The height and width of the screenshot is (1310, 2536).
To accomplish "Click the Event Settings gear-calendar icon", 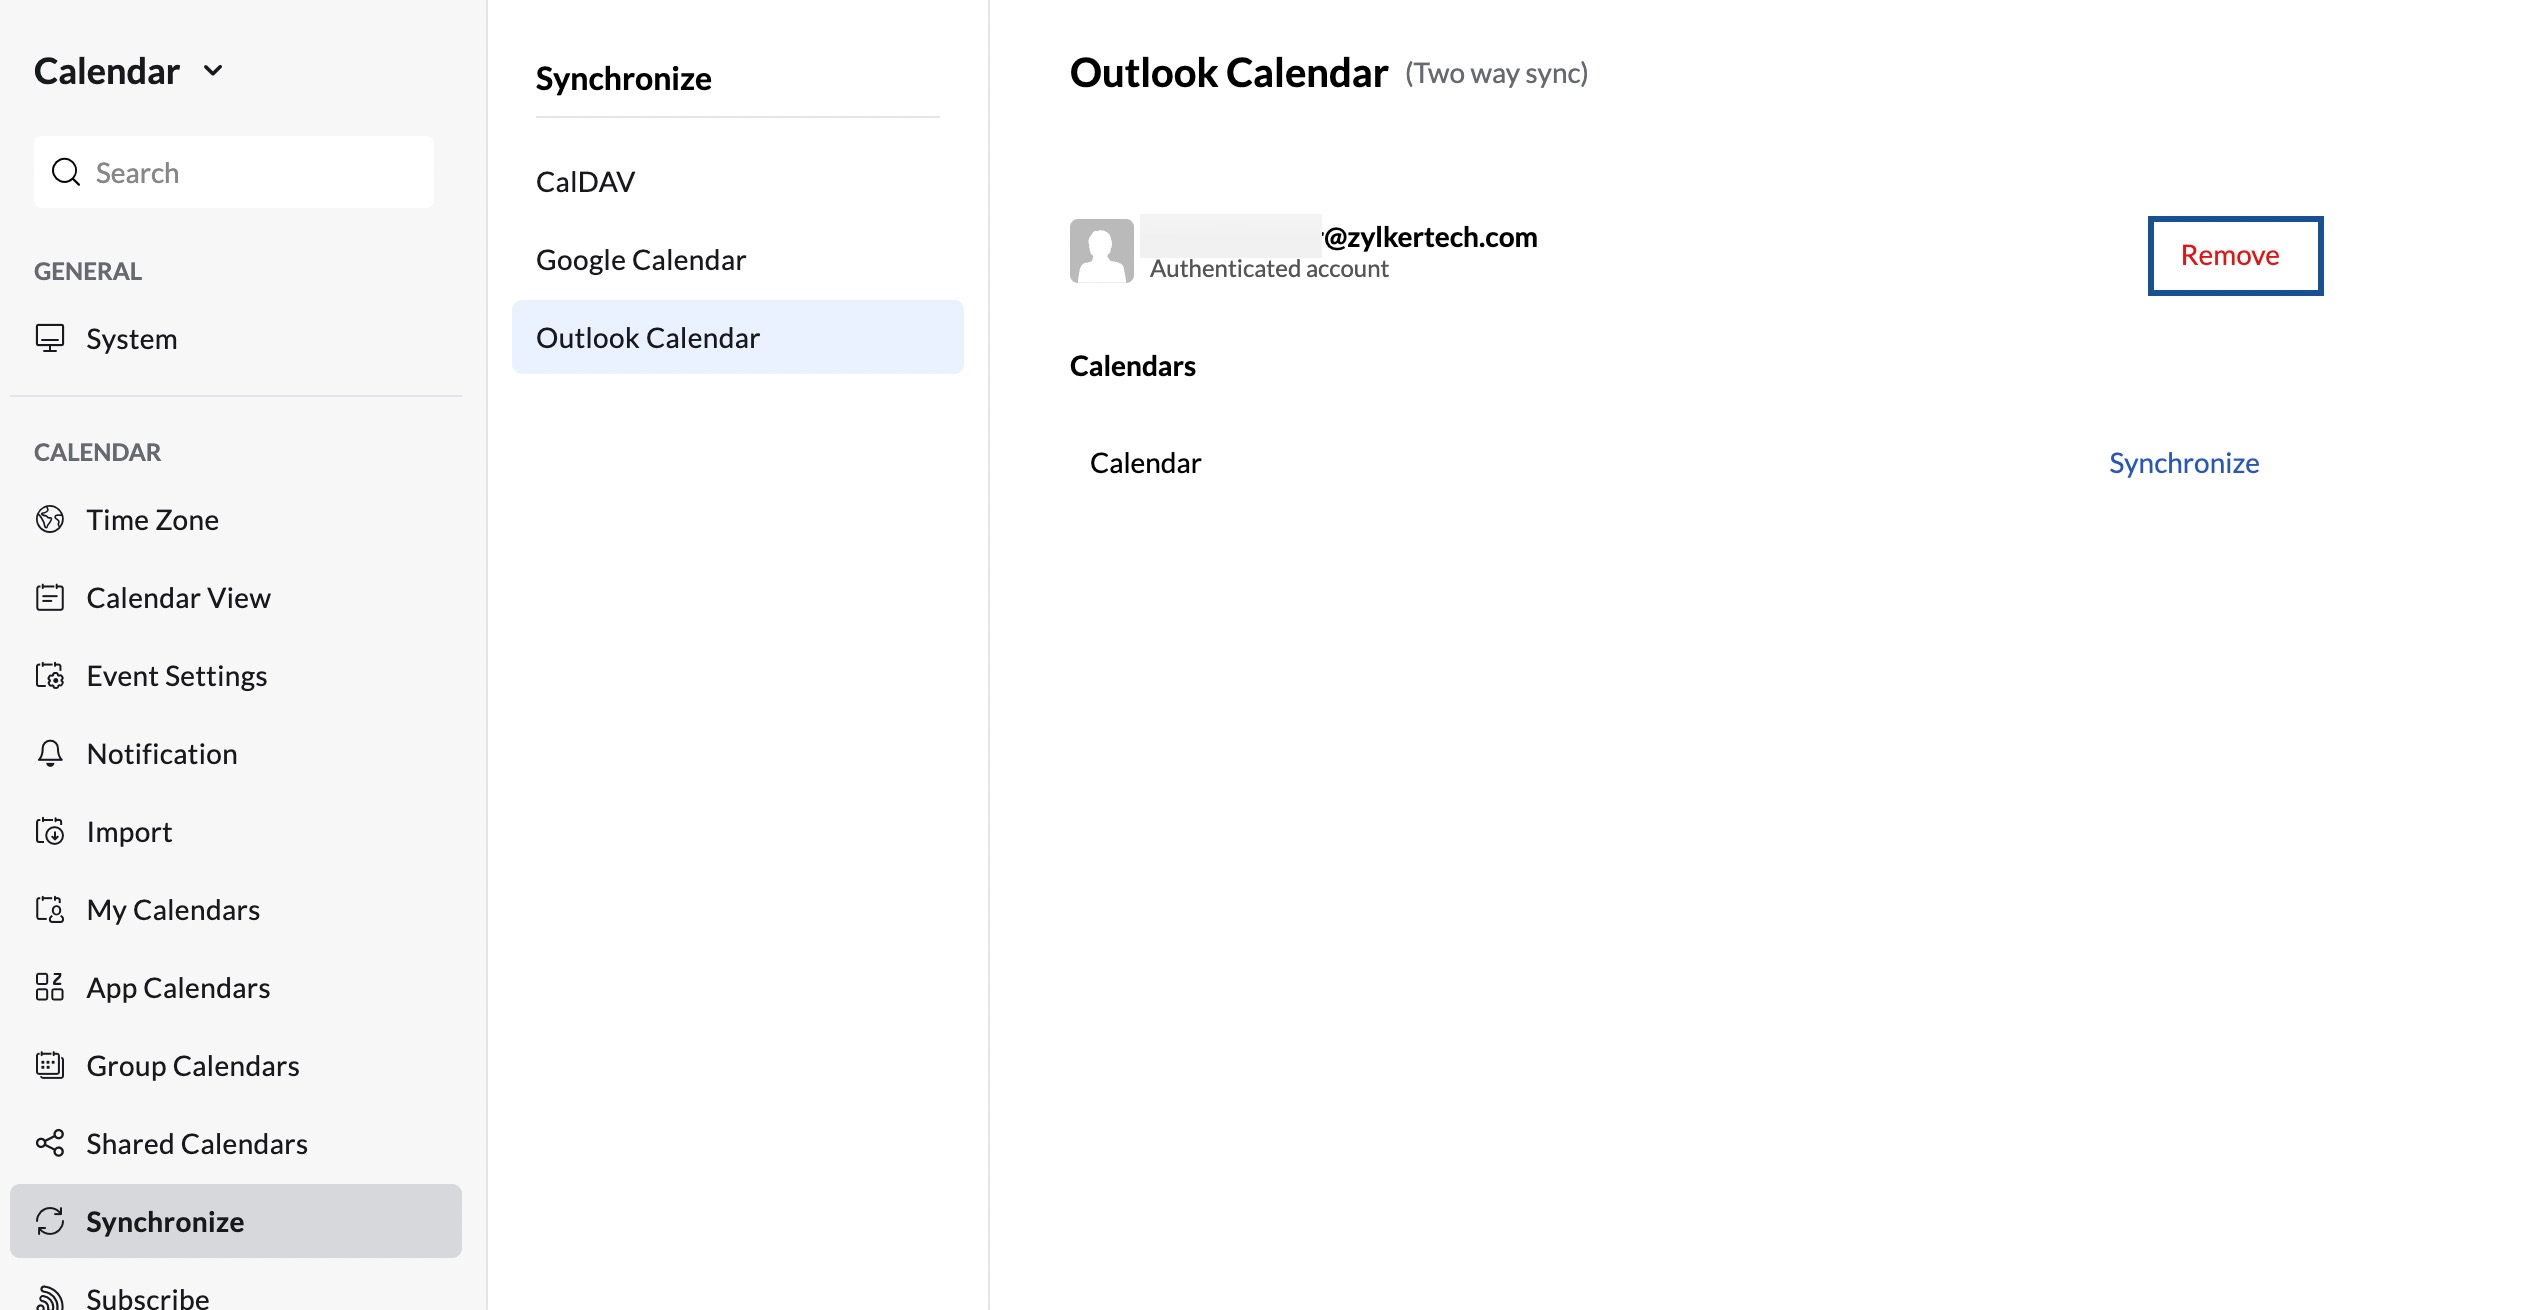I will 50,675.
